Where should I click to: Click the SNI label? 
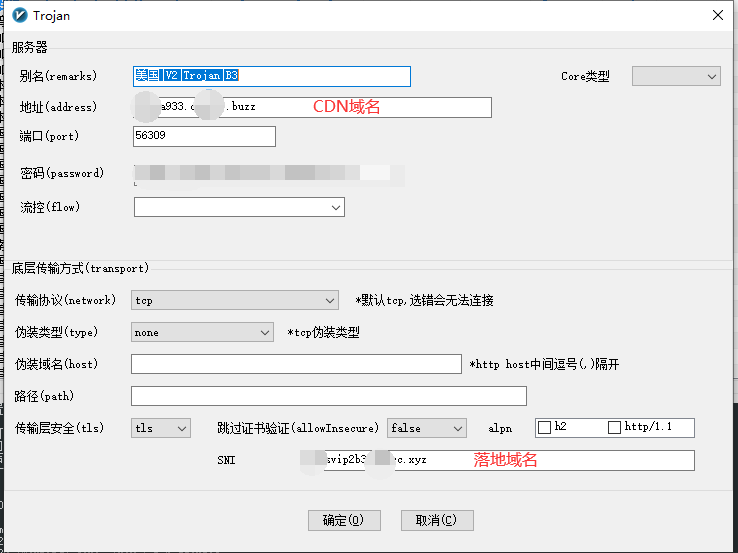click(226, 460)
